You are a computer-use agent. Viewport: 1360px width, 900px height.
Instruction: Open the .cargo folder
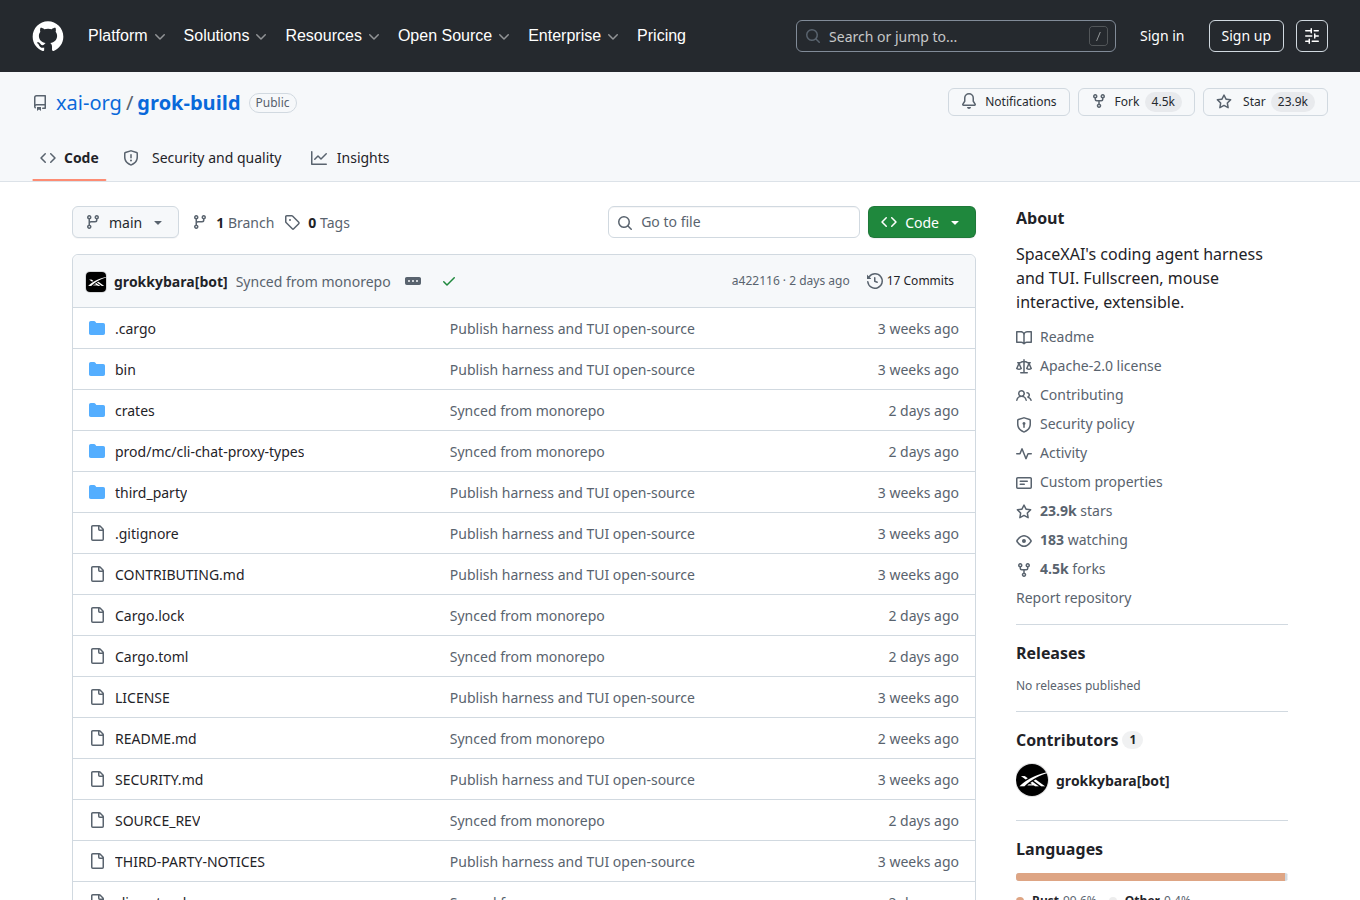pyautogui.click(x=135, y=329)
